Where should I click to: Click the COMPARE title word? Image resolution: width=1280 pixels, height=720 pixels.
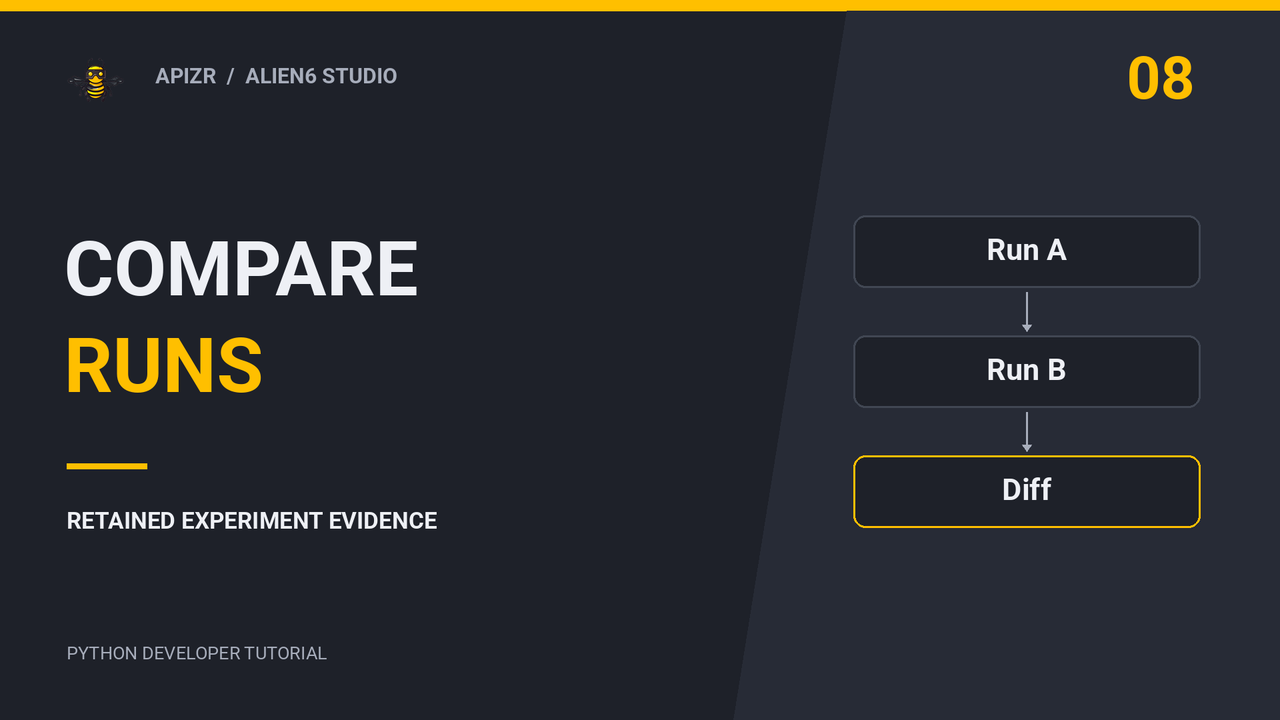click(x=242, y=270)
